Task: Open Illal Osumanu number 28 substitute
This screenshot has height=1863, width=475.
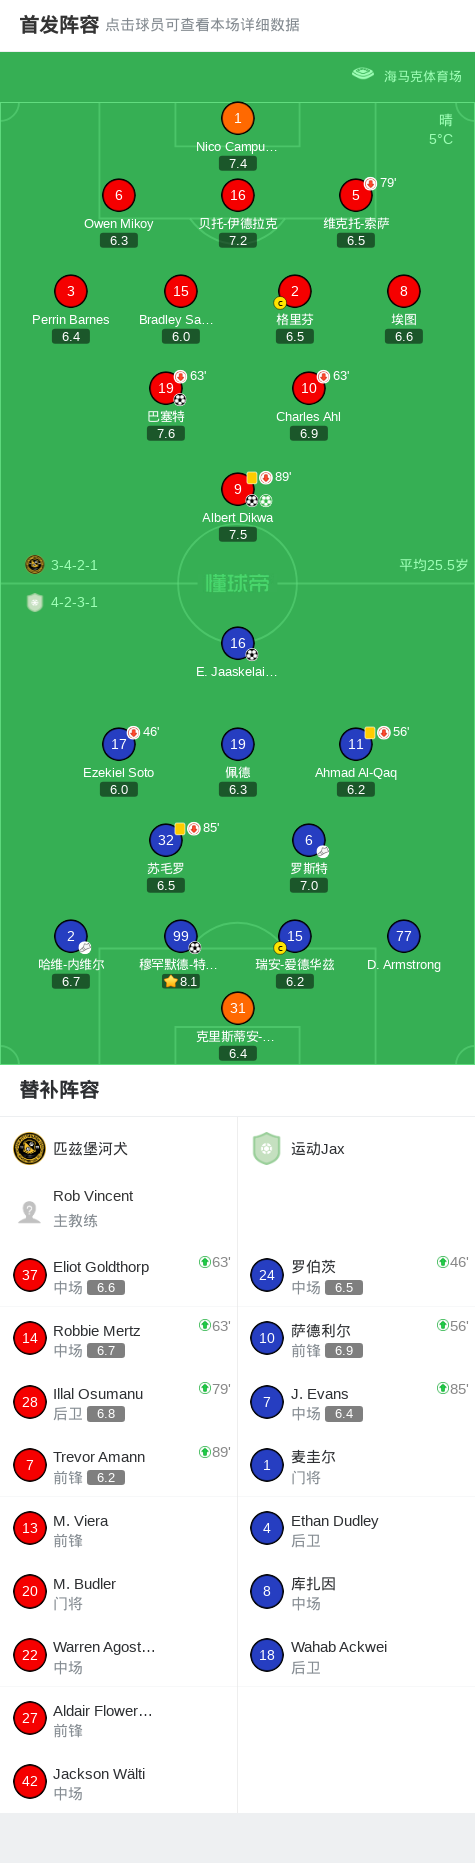Action: point(118,1402)
